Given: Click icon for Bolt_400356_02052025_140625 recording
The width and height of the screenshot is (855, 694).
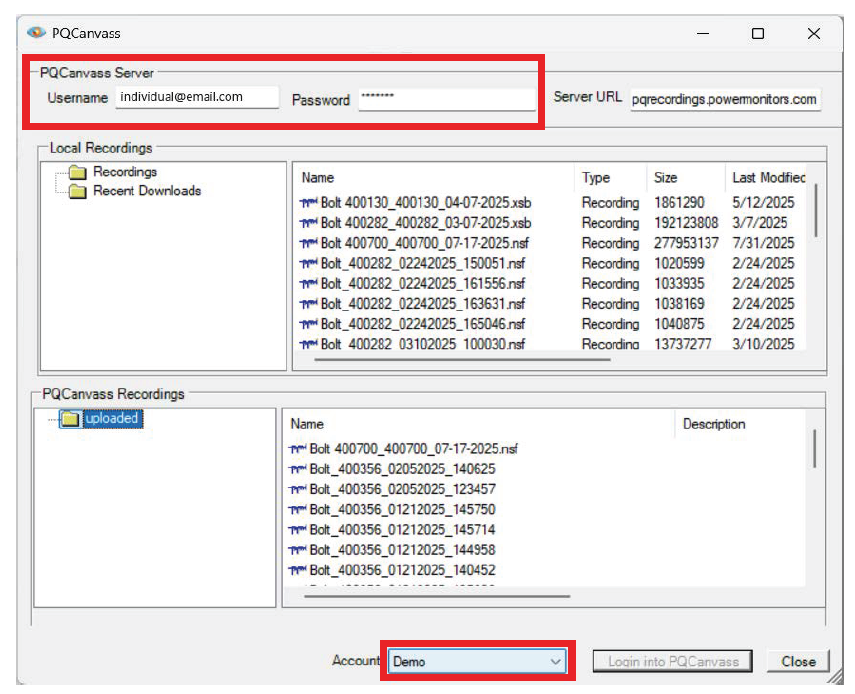Looking at the screenshot, I should pos(297,470).
